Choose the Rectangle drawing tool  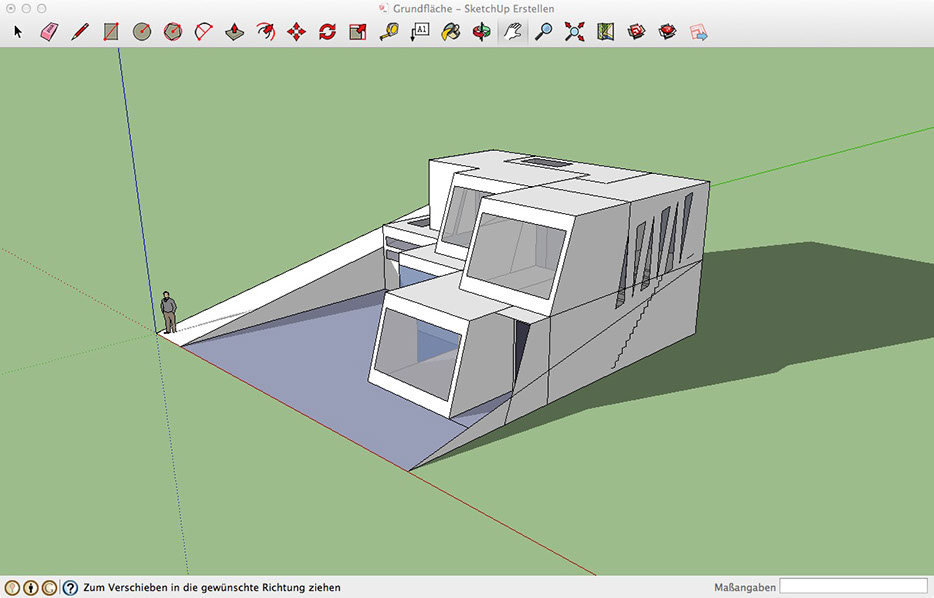point(111,32)
